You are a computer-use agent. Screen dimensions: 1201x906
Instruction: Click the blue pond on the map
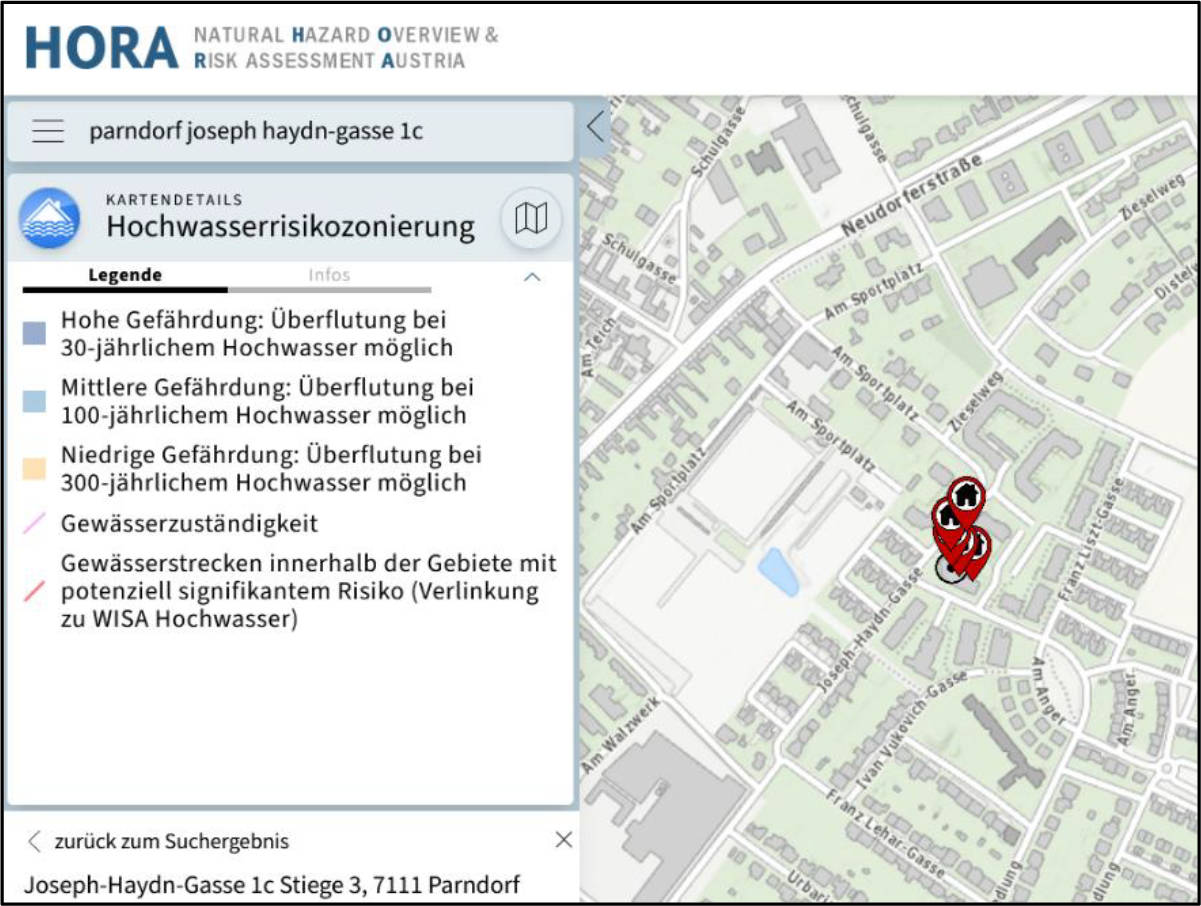pos(777,573)
